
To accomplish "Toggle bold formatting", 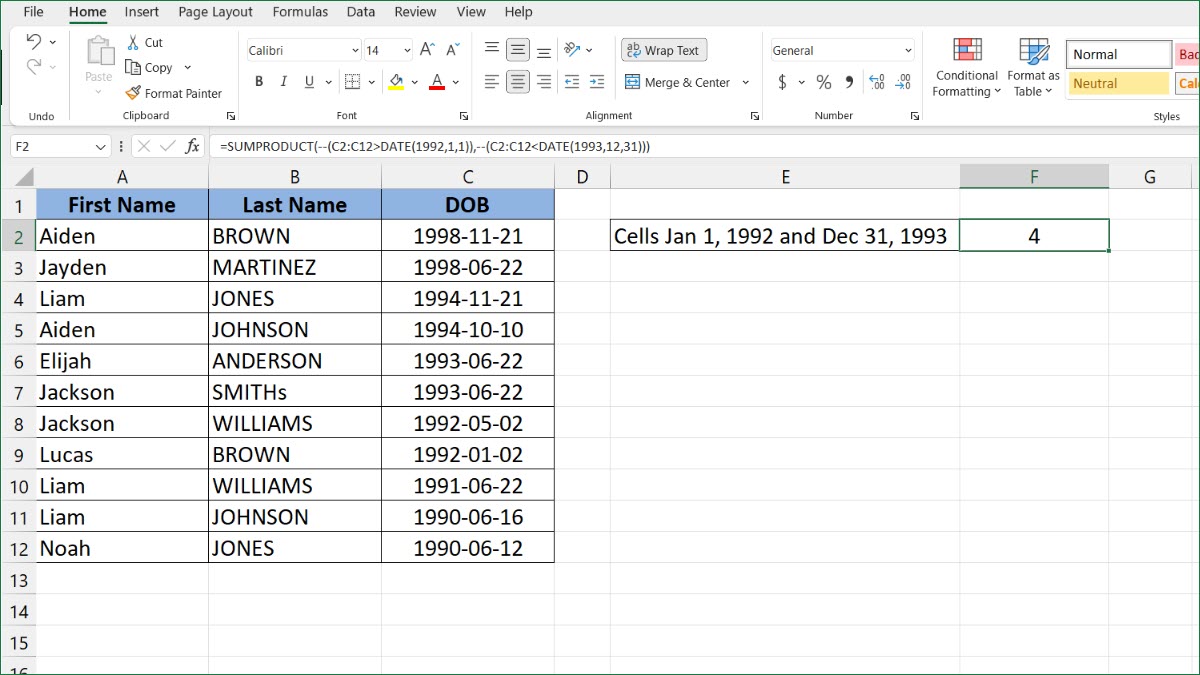I will (x=258, y=81).
